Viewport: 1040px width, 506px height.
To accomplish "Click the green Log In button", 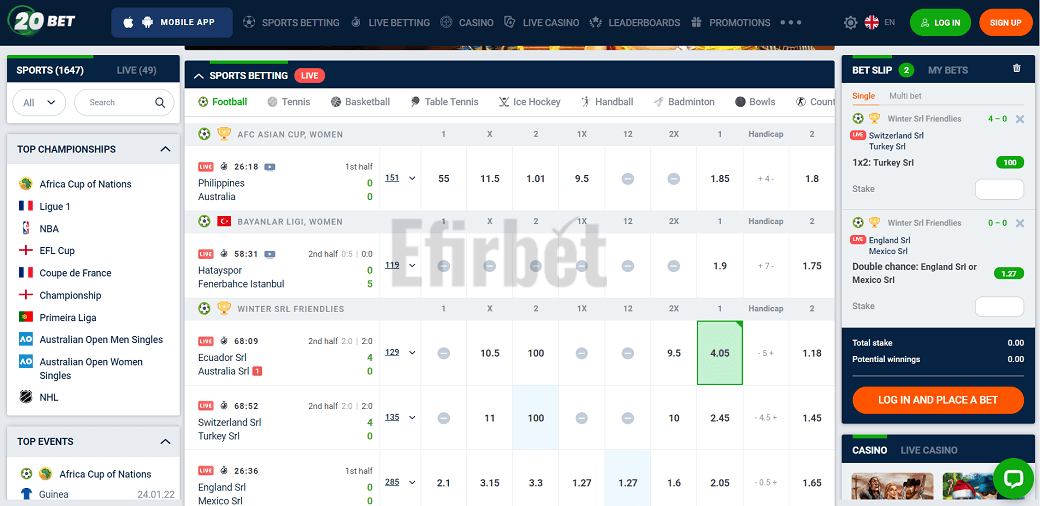I will coord(941,23).
